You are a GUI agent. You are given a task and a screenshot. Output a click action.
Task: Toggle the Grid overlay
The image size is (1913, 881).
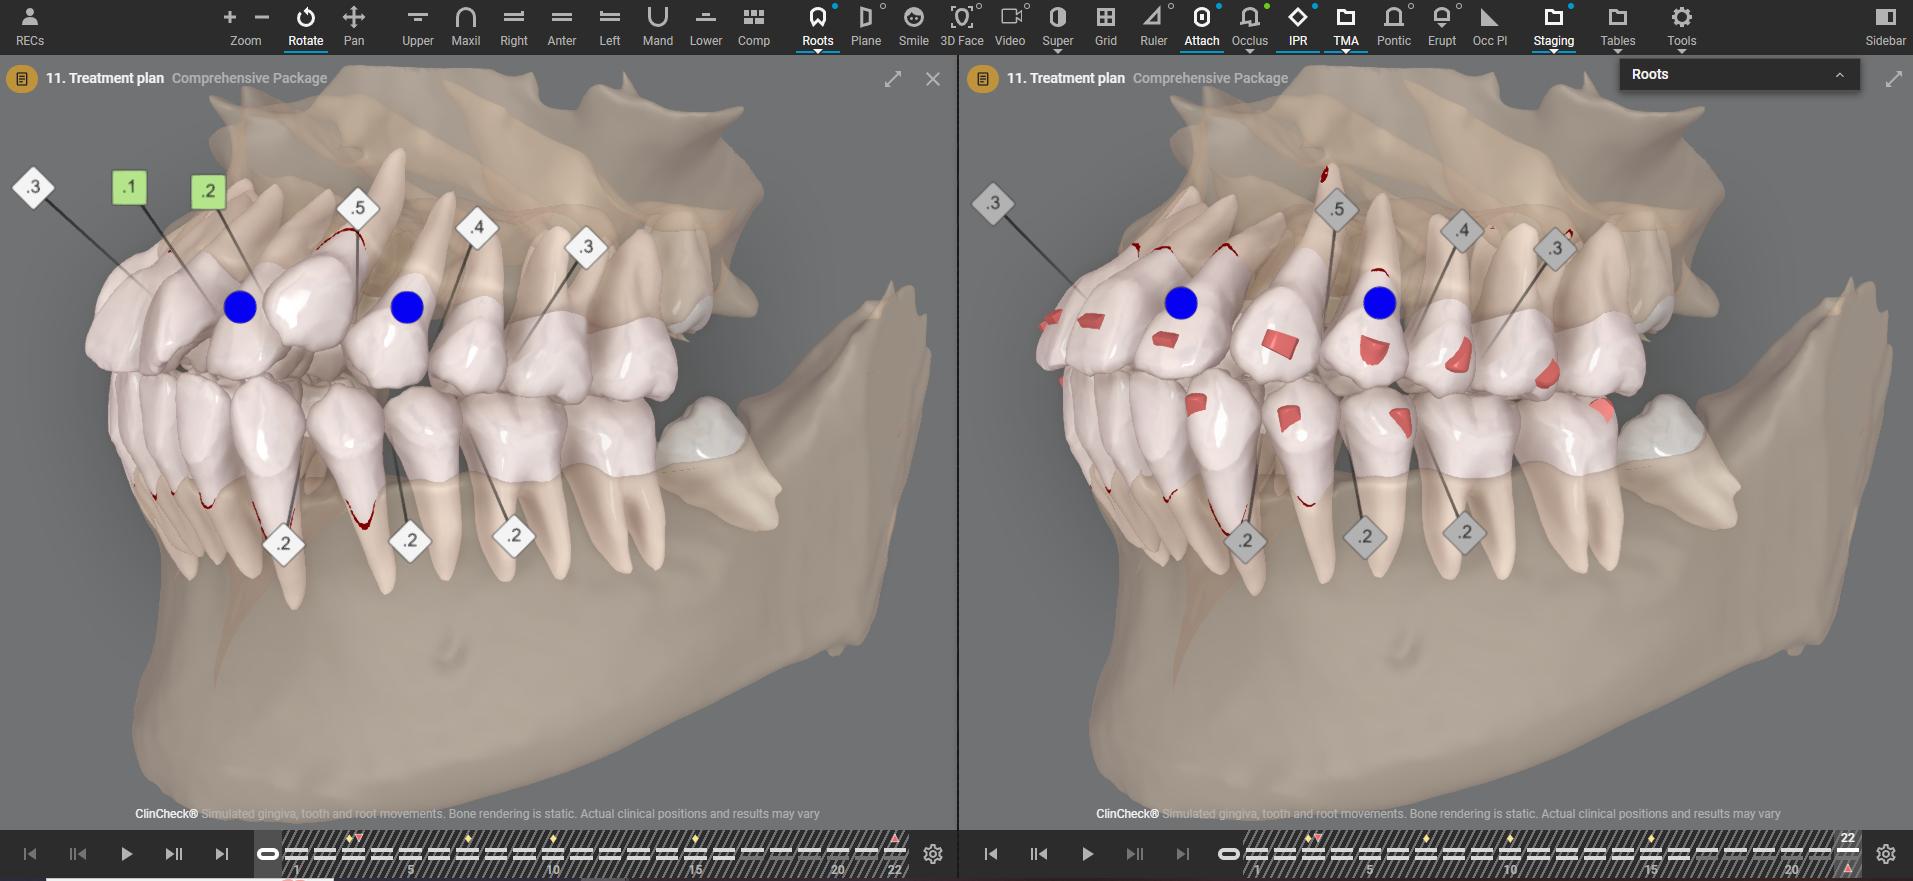coord(1106,27)
